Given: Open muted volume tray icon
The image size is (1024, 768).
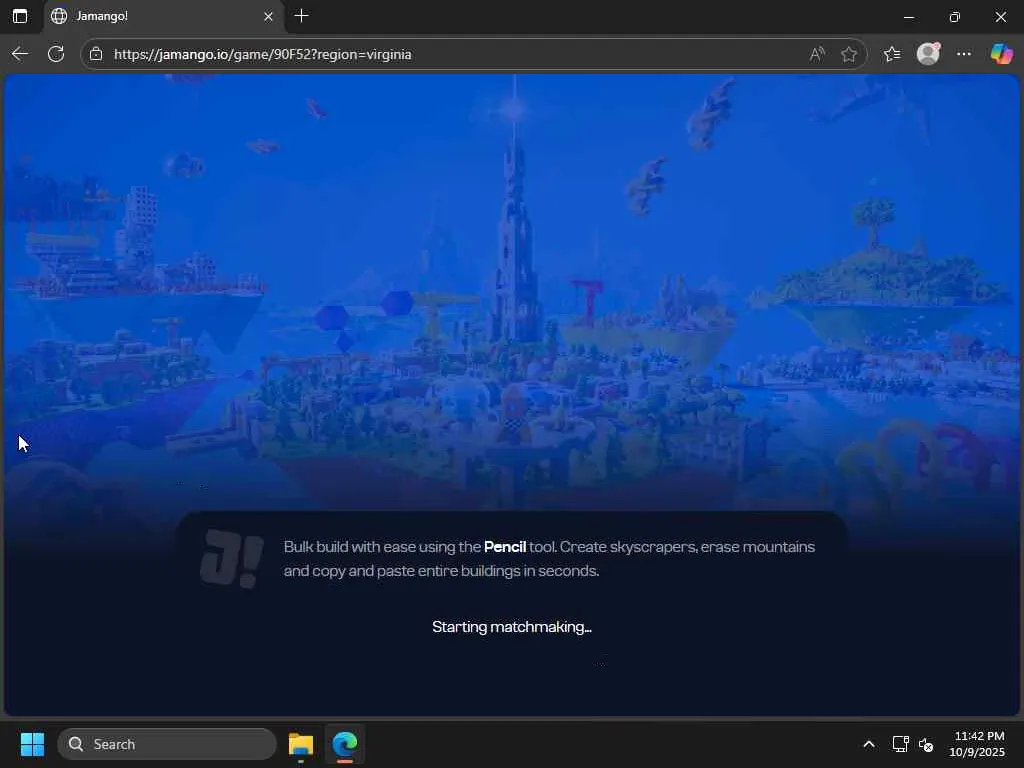Looking at the screenshot, I should (x=925, y=744).
